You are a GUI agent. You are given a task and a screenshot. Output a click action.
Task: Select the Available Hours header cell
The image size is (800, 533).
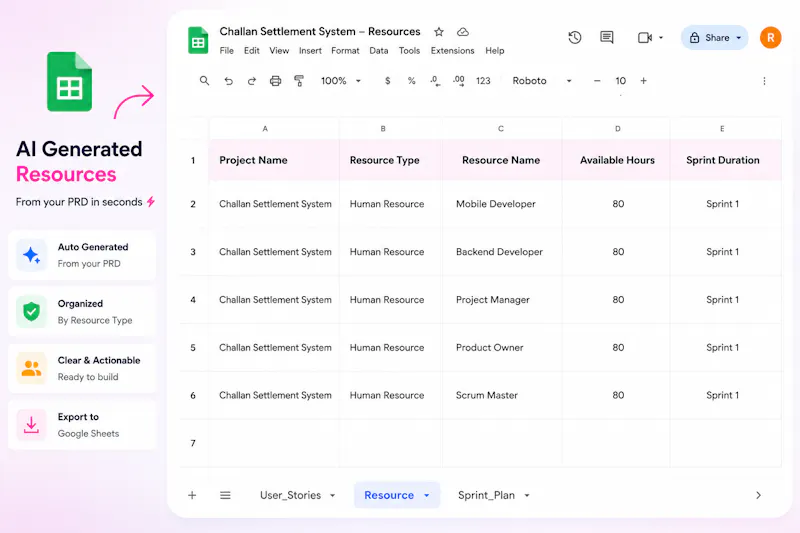click(x=616, y=160)
